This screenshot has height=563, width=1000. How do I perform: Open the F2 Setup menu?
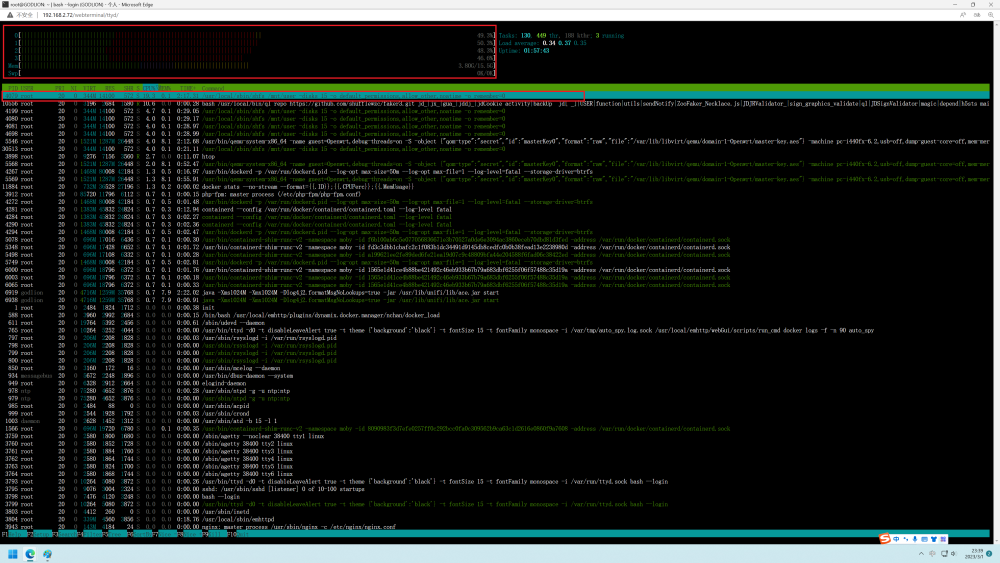pos(40,534)
